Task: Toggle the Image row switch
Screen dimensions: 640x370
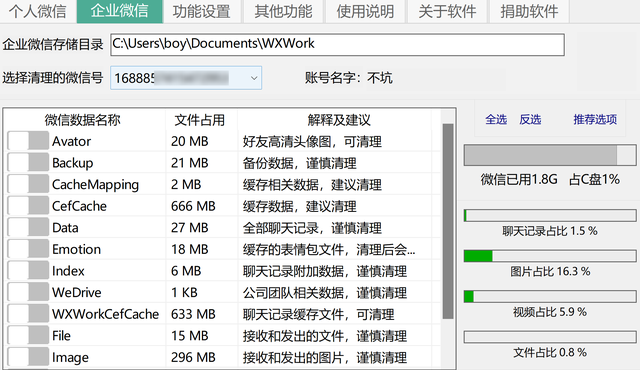Action: point(28,357)
